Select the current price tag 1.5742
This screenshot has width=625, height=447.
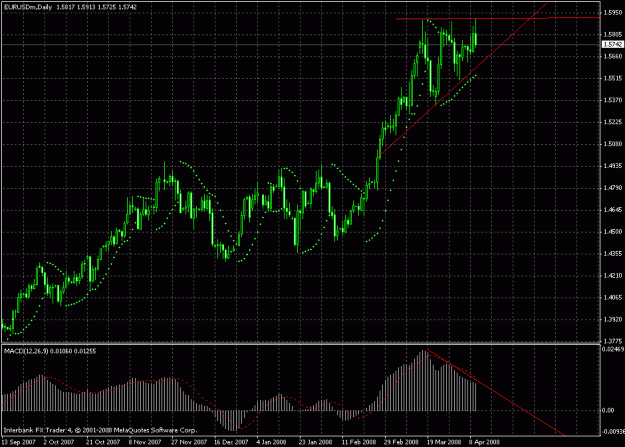[613, 44]
